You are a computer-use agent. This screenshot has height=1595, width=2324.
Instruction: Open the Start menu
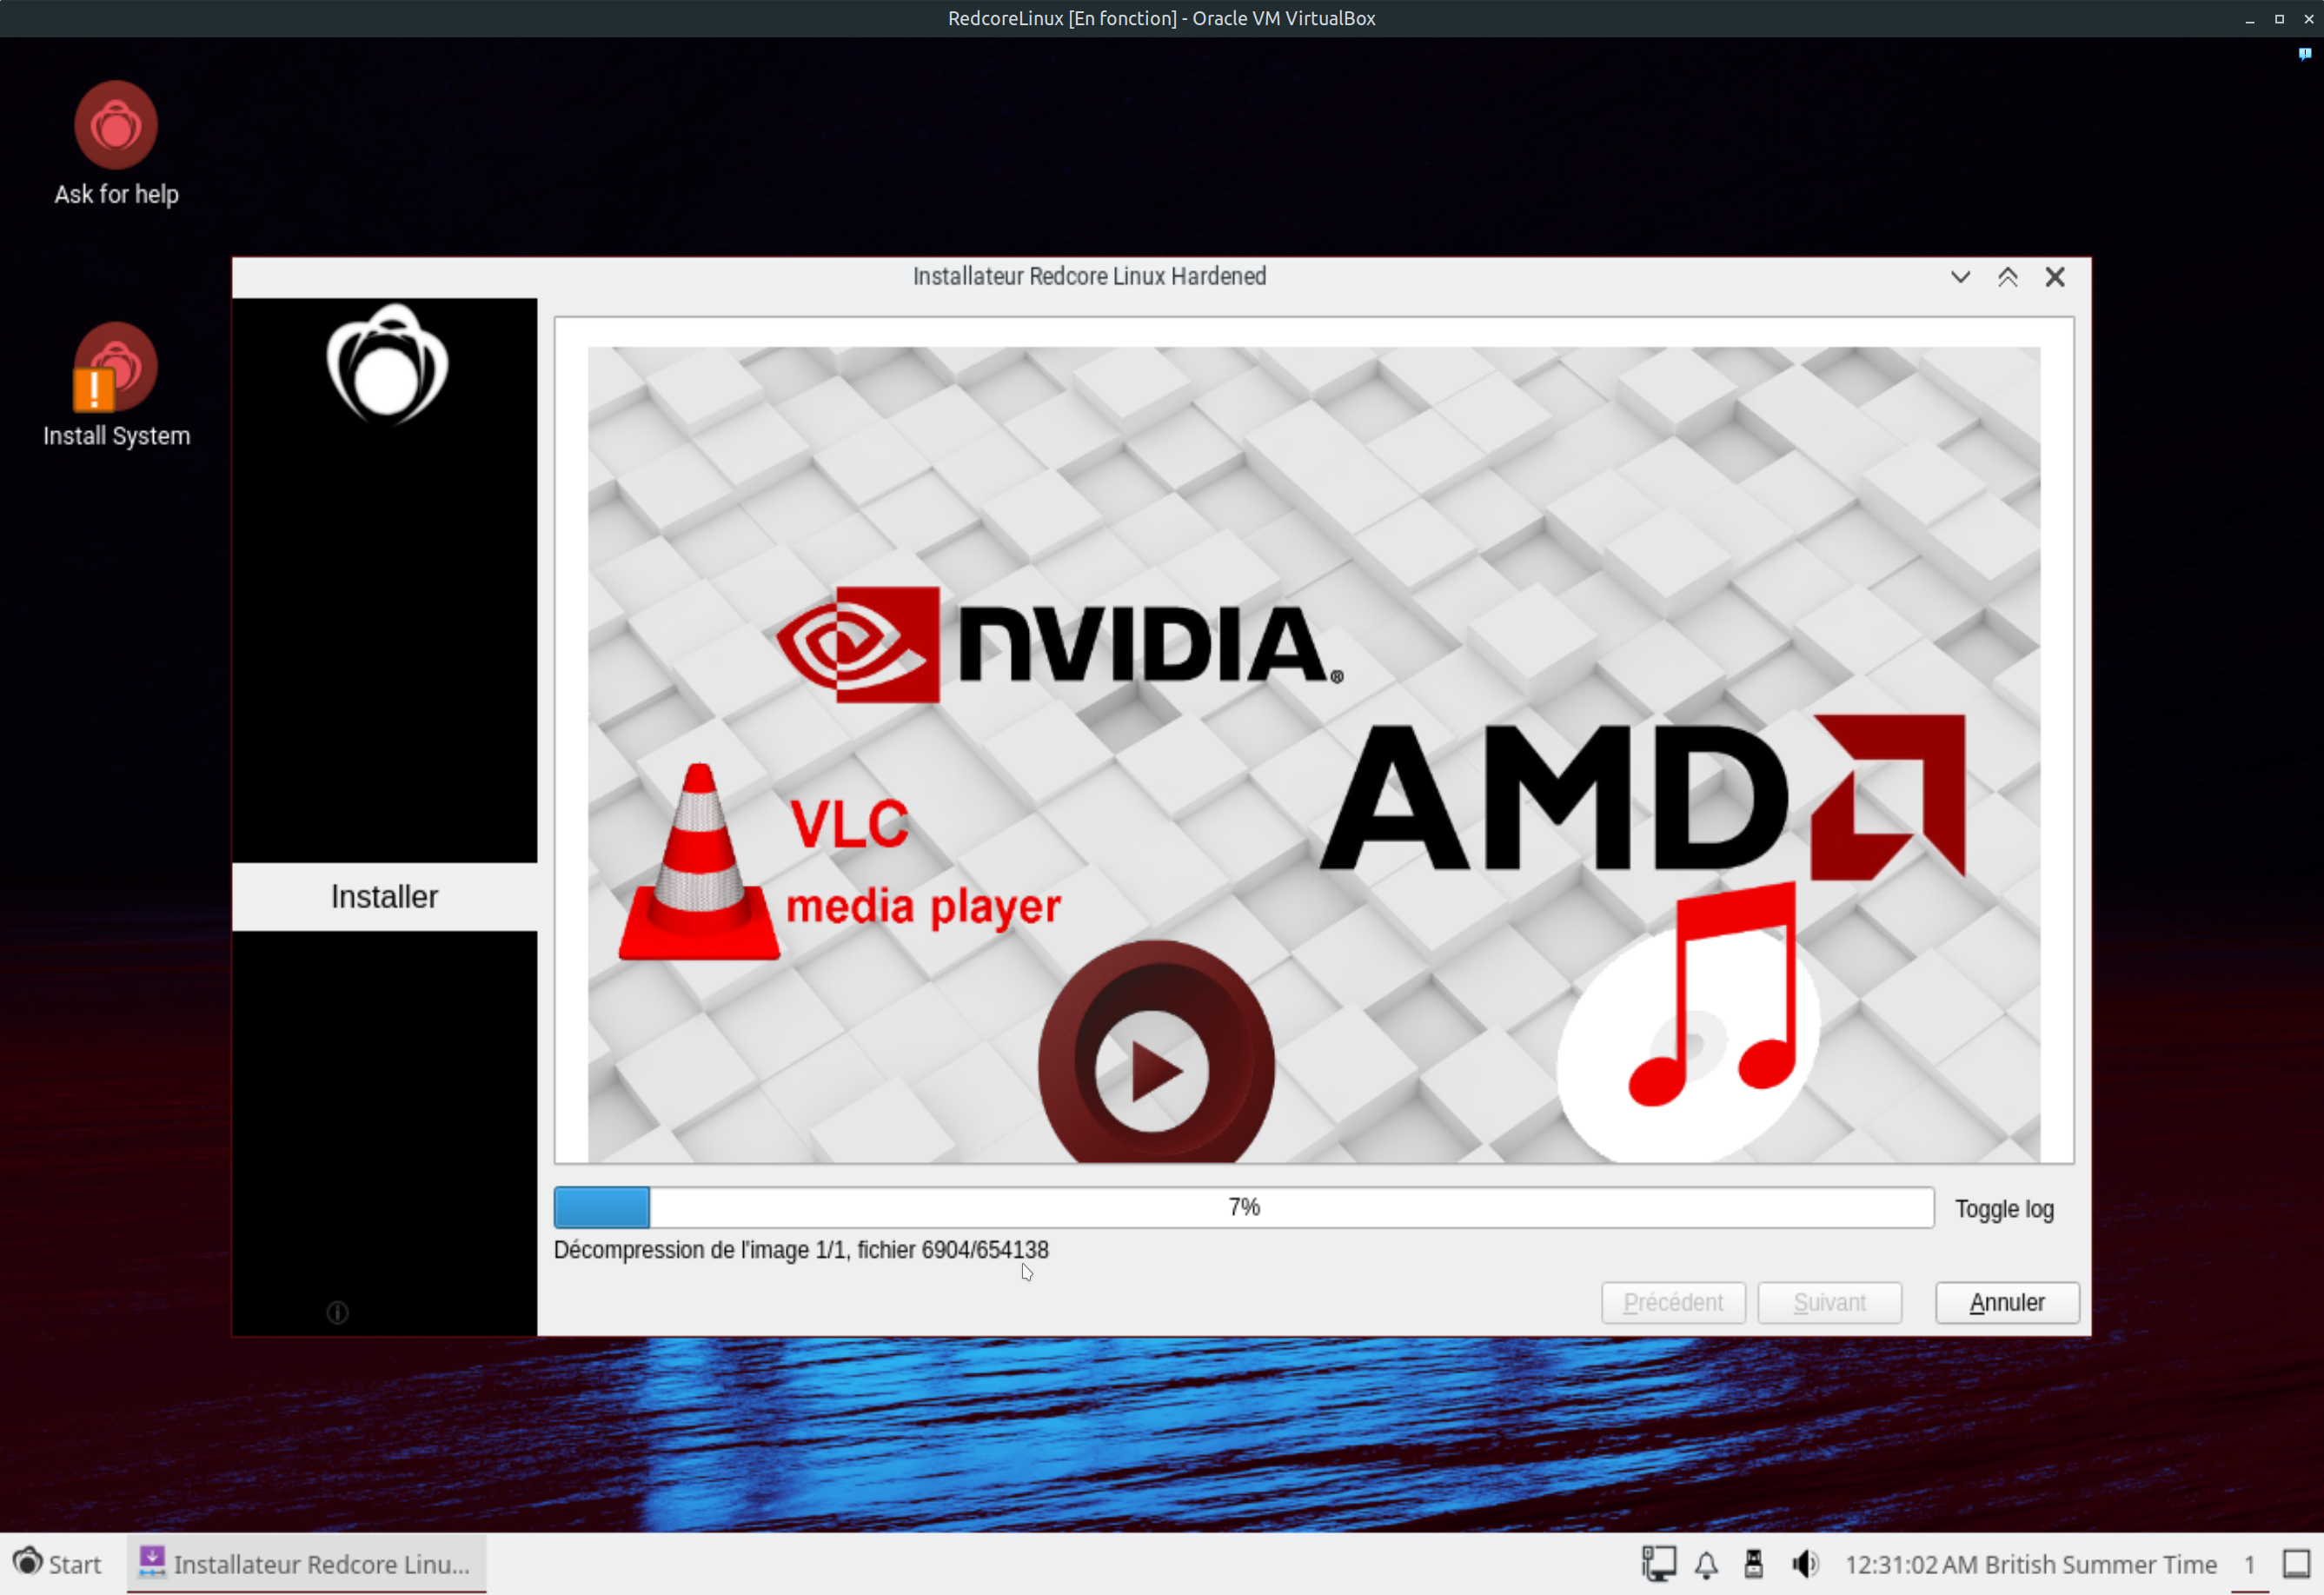click(58, 1564)
